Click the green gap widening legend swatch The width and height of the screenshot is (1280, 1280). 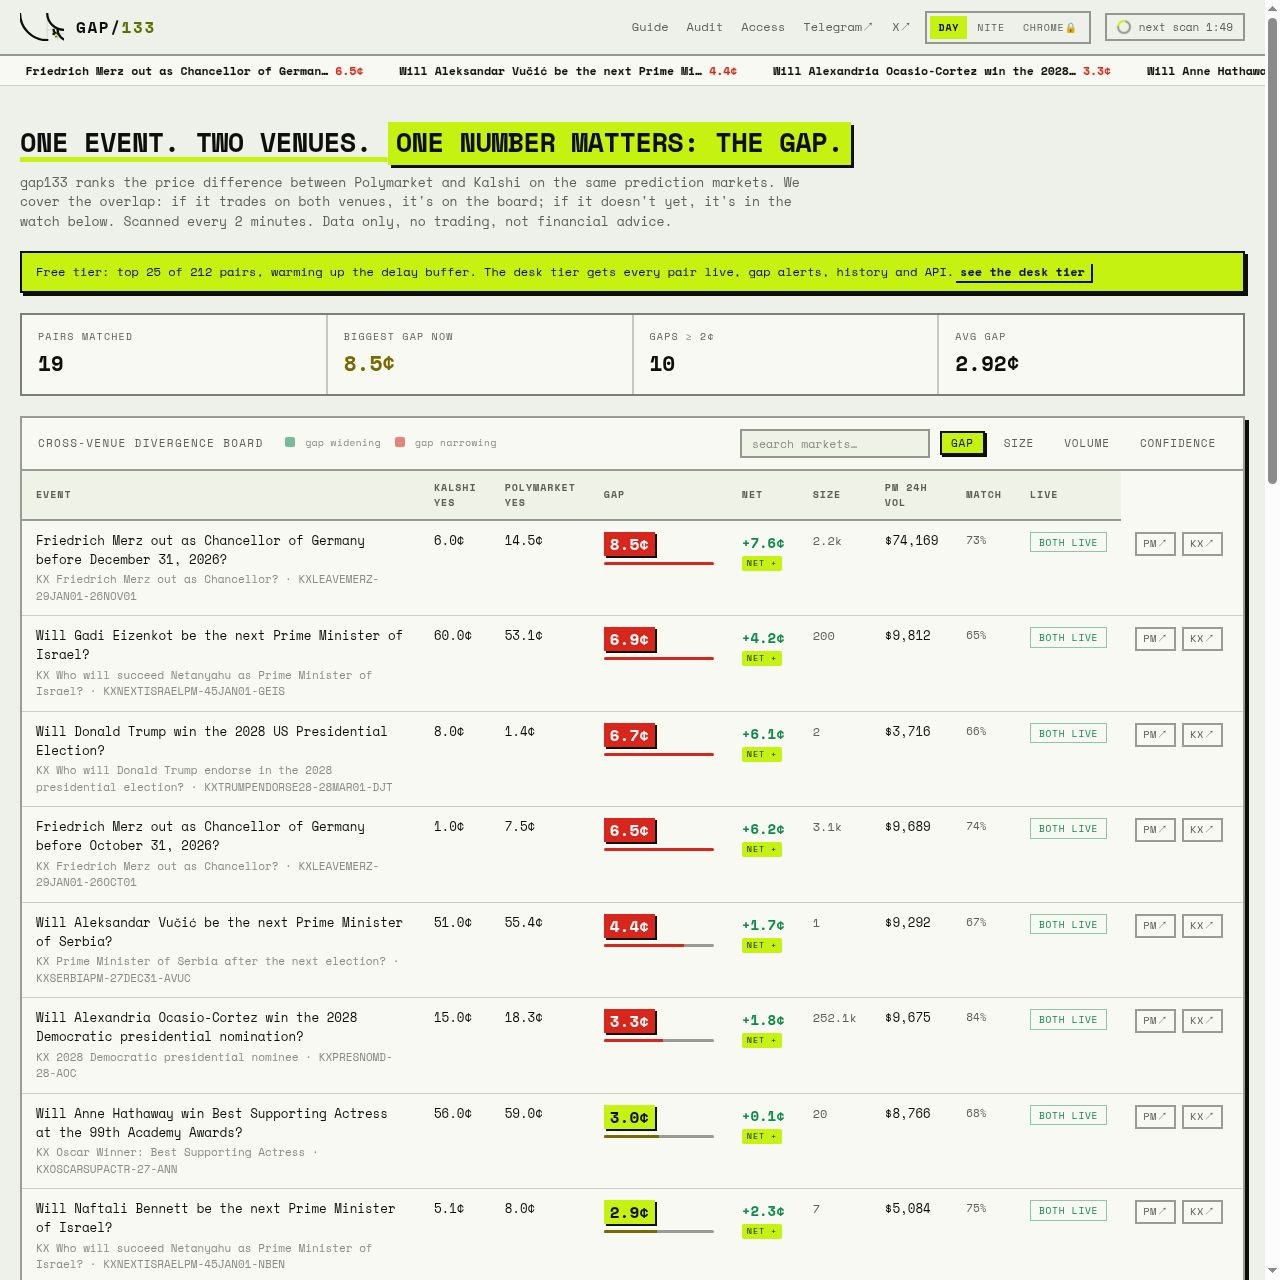pyautogui.click(x=290, y=442)
